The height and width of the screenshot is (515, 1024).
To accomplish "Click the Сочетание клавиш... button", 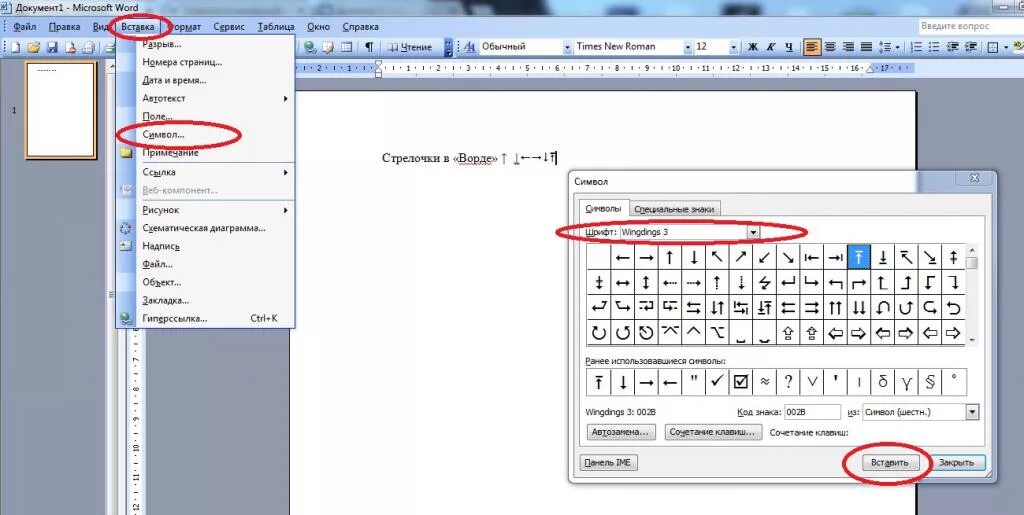I will pos(713,432).
